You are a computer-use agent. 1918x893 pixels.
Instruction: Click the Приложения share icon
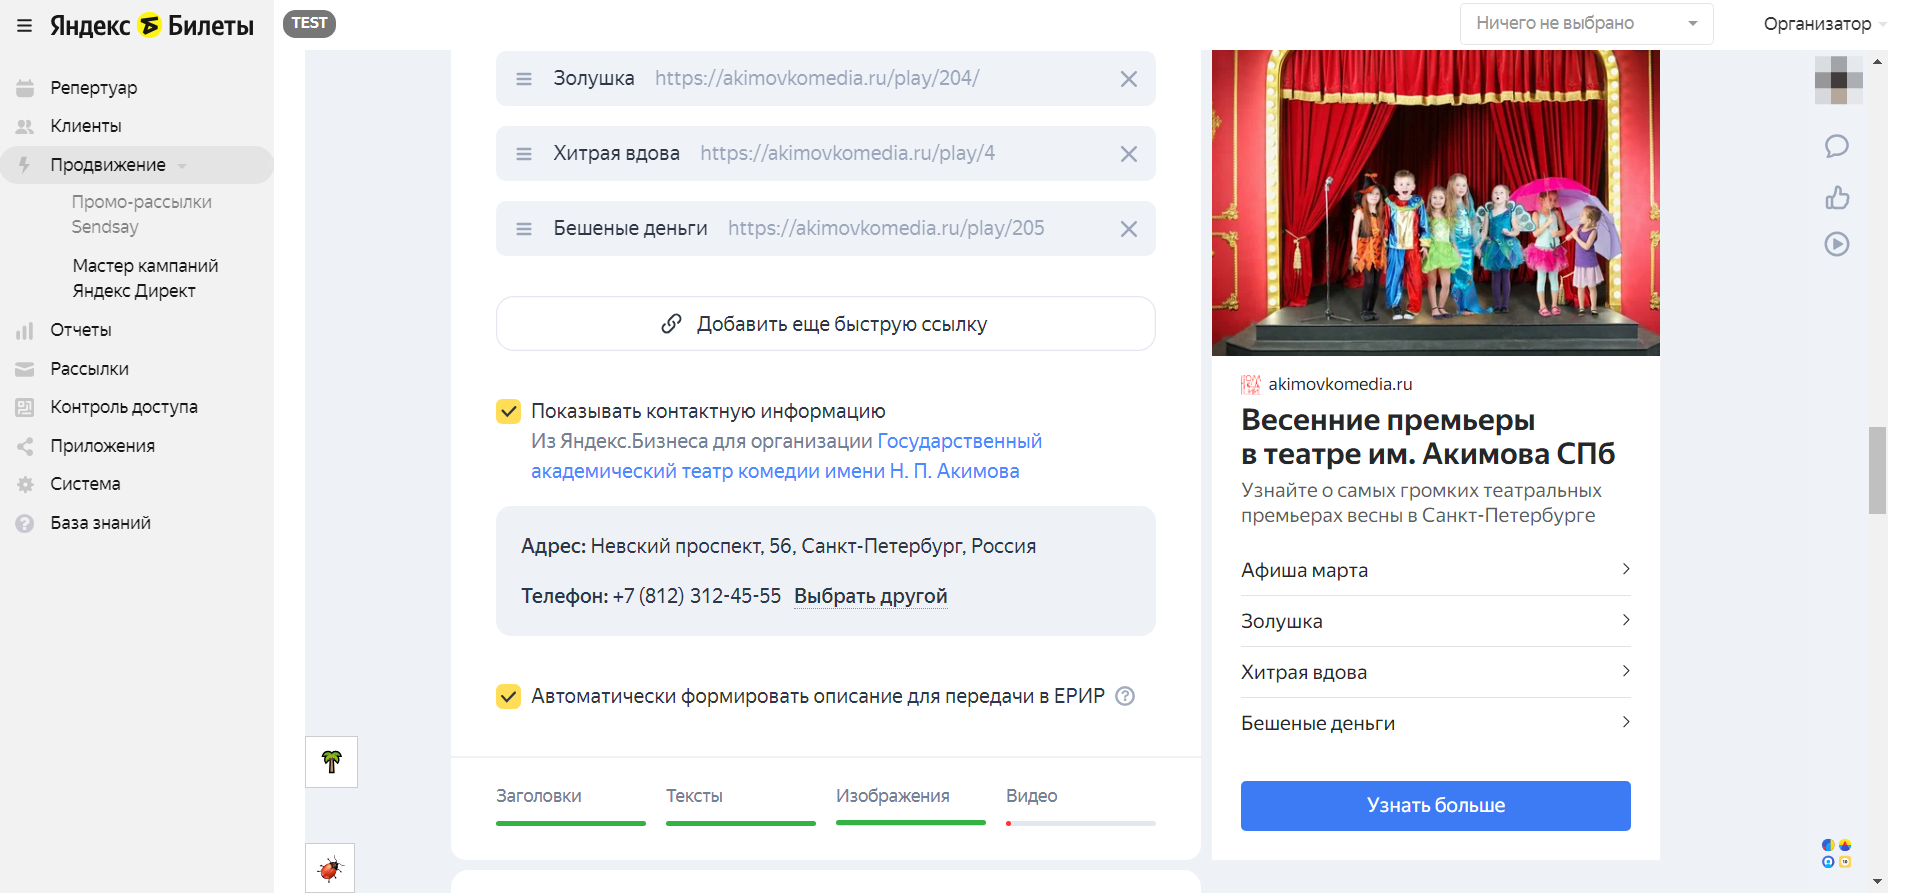(x=25, y=446)
